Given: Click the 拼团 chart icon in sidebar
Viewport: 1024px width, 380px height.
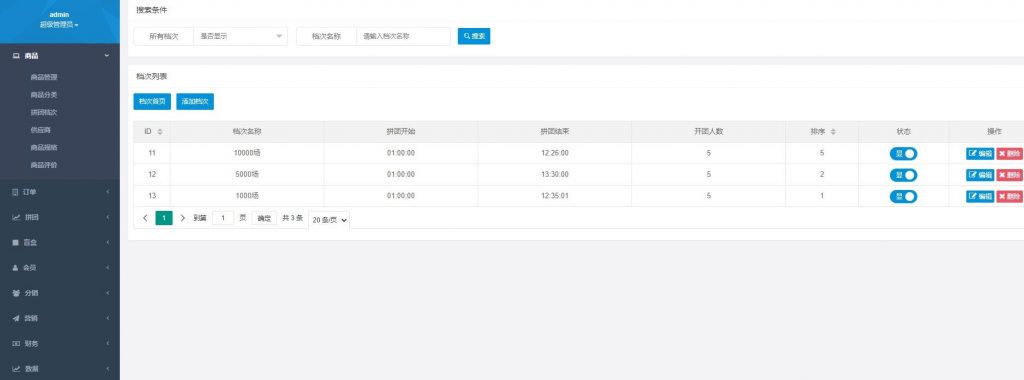Looking at the screenshot, I should pos(16,217).
